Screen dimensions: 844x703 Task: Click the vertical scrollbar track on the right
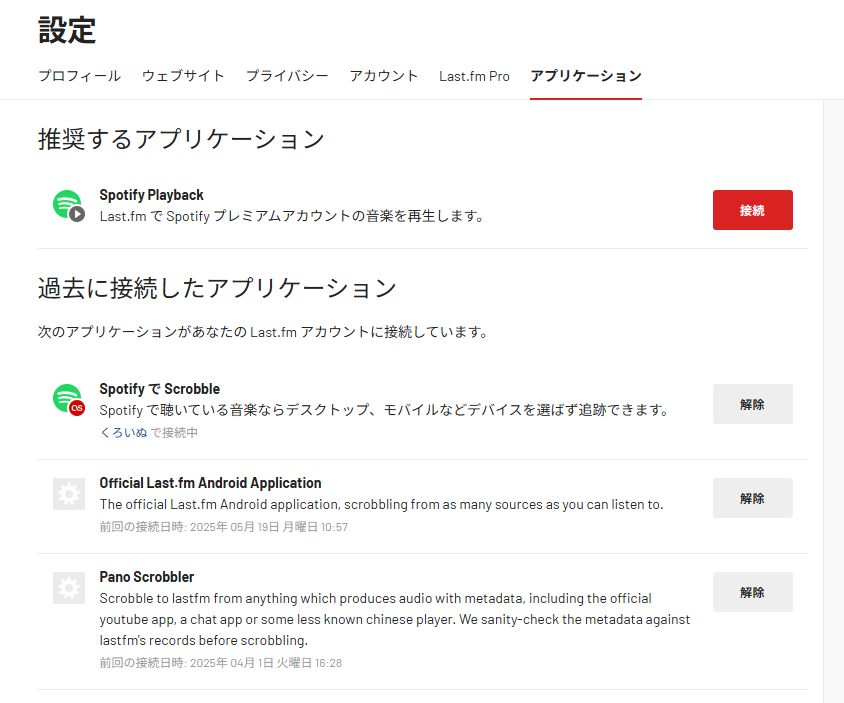point(833,400)
